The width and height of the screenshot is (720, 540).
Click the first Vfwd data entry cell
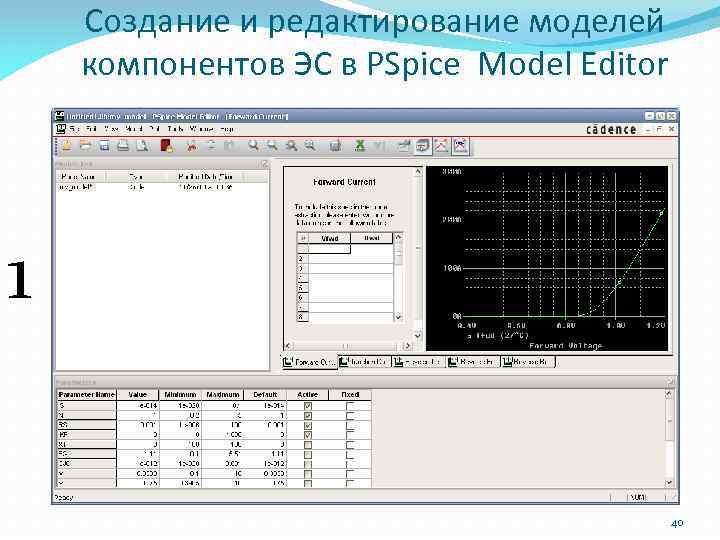pyautogui.click(x=329, y=249)
